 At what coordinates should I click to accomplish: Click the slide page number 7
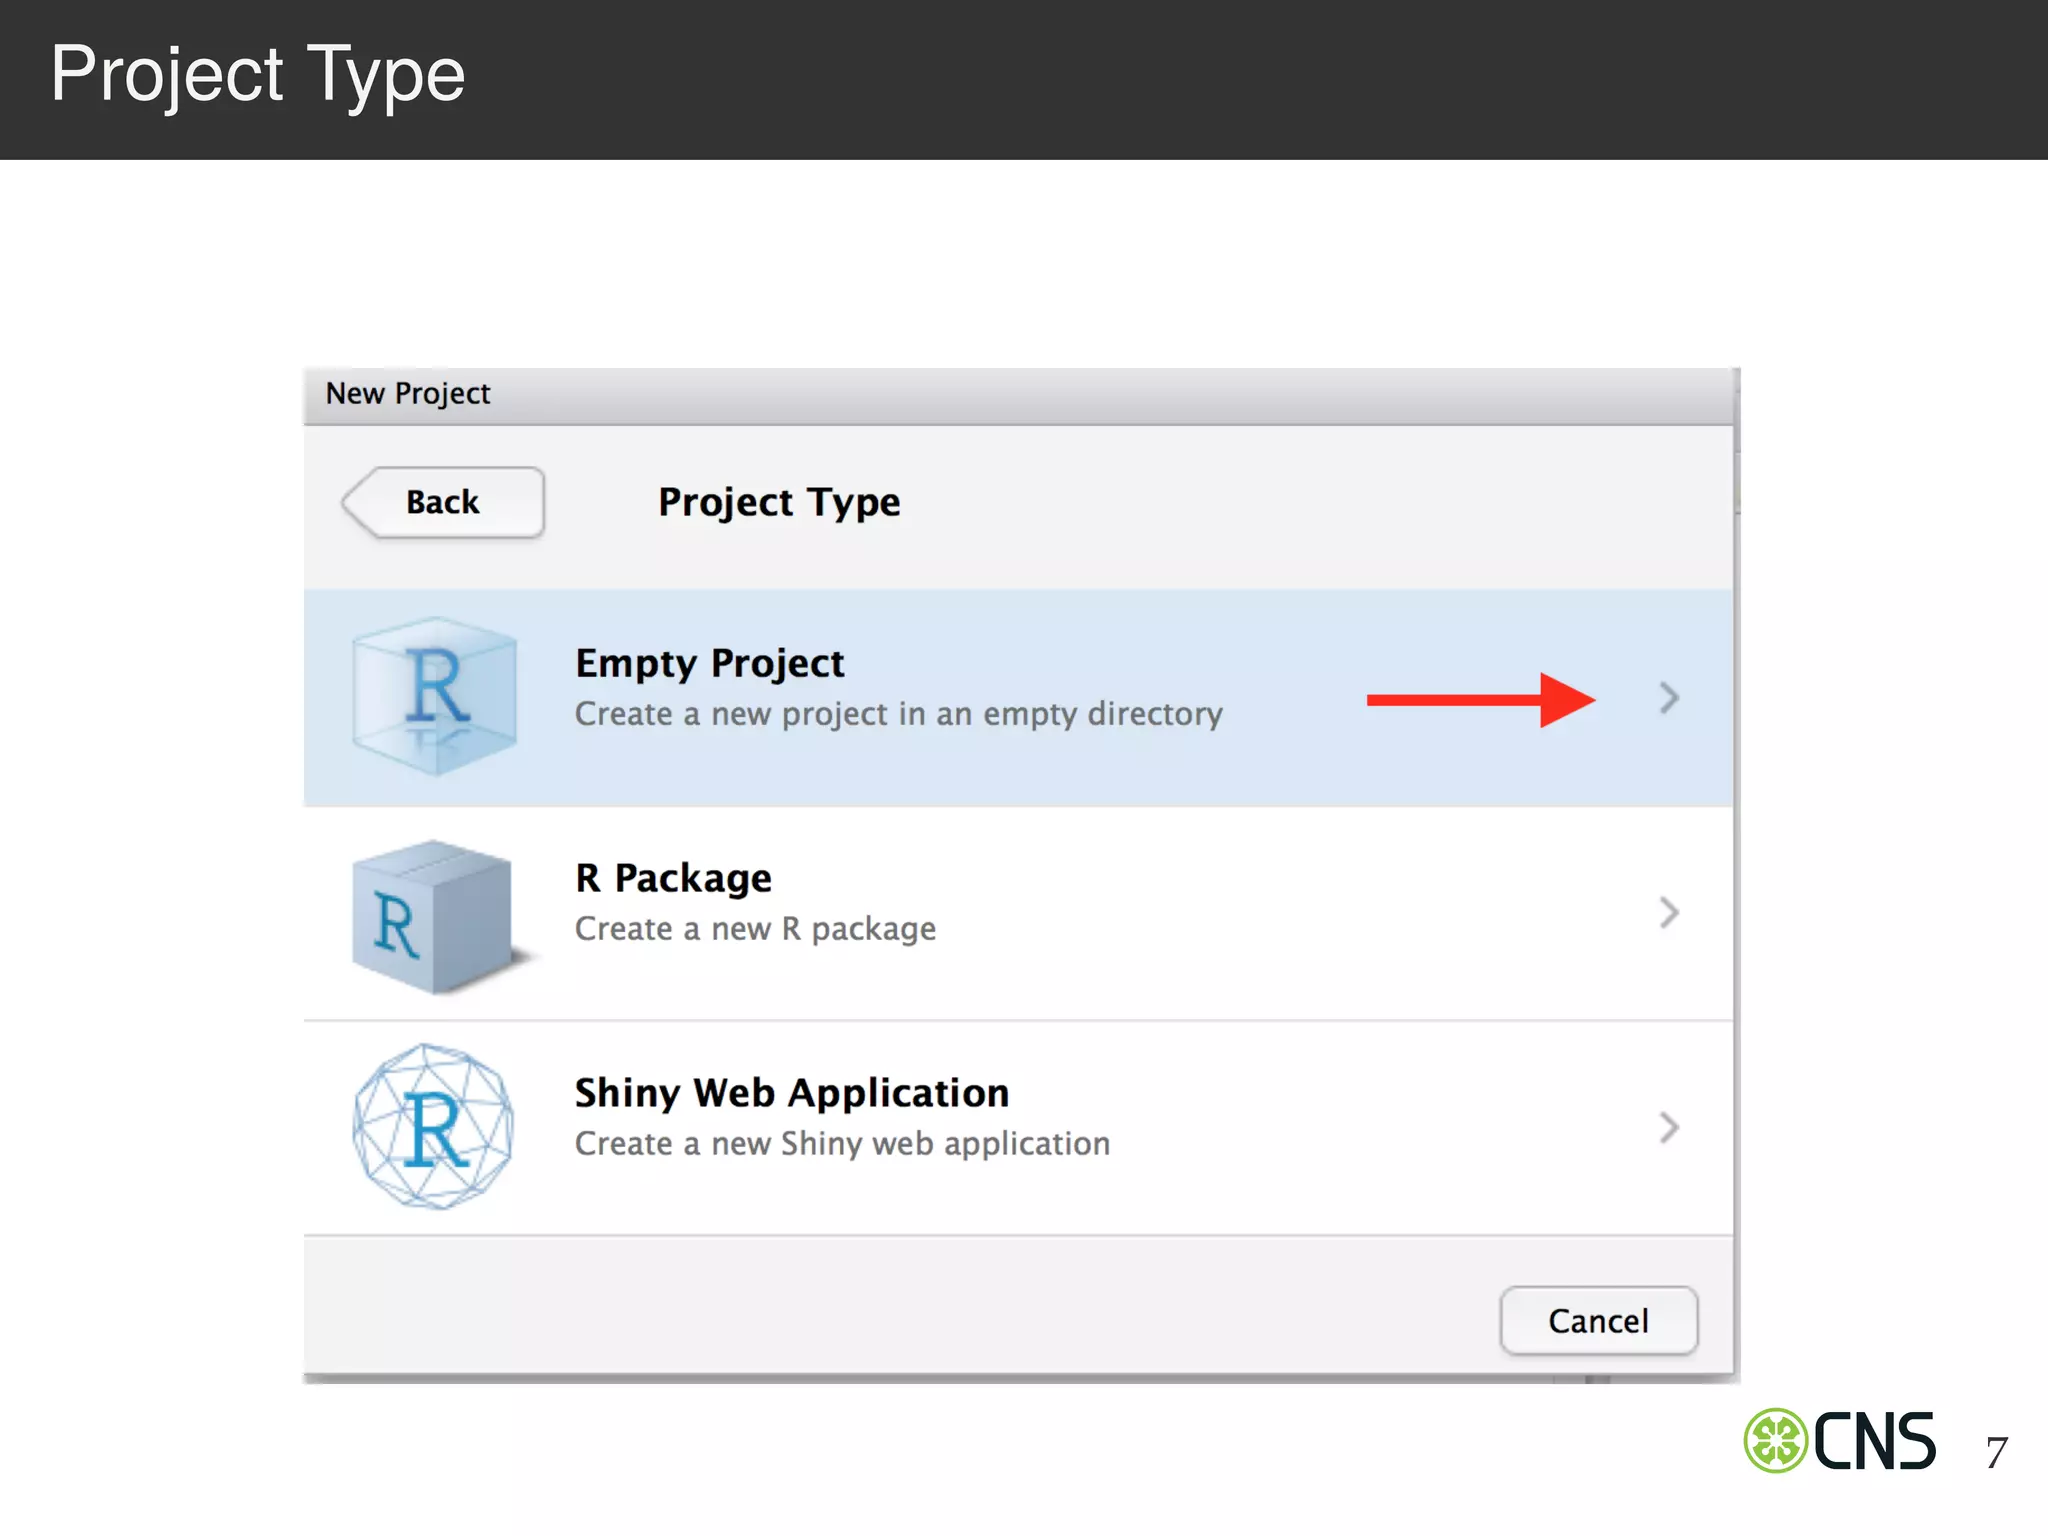(x=1996, y=1453)
